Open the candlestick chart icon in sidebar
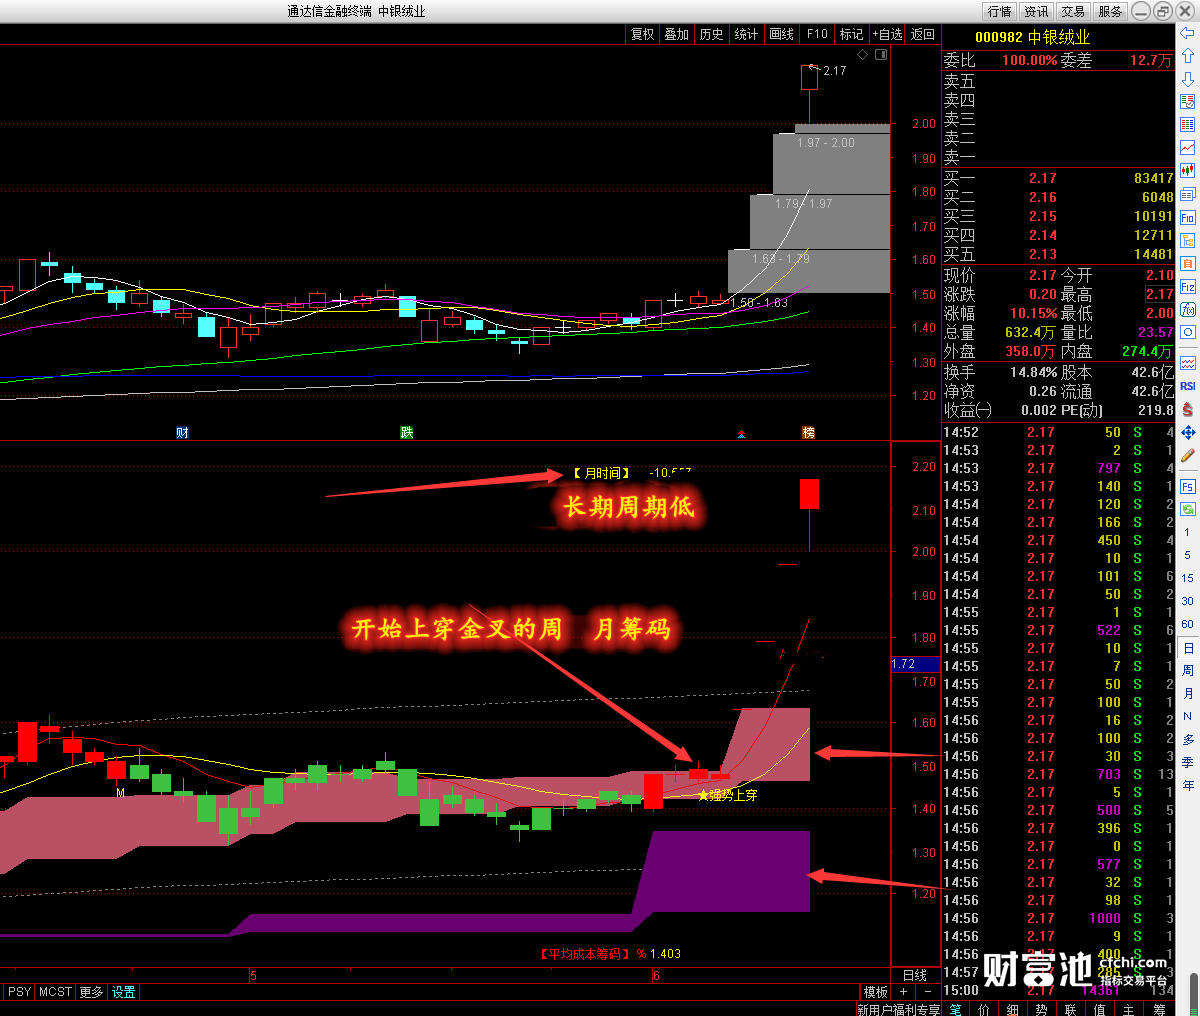Viewport: 1200px width, 1016px height. coord(1188,171)
